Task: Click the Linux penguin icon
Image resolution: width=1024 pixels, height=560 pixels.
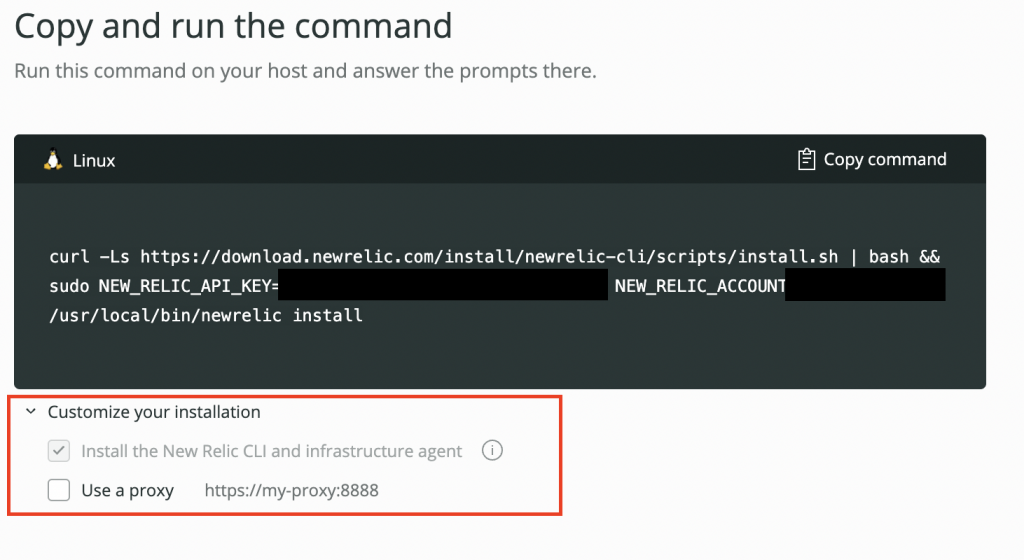Action: click(53, 160)
